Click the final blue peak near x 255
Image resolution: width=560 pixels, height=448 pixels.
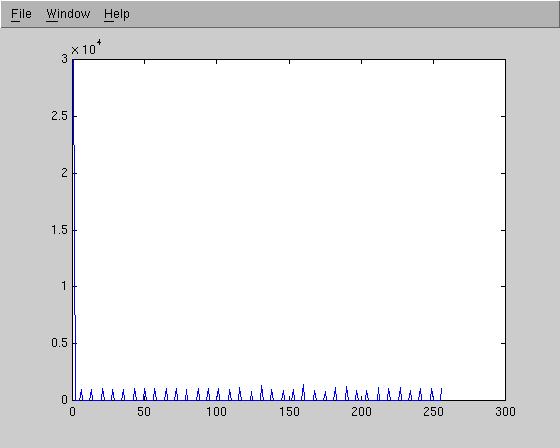[x=441, y=394]
